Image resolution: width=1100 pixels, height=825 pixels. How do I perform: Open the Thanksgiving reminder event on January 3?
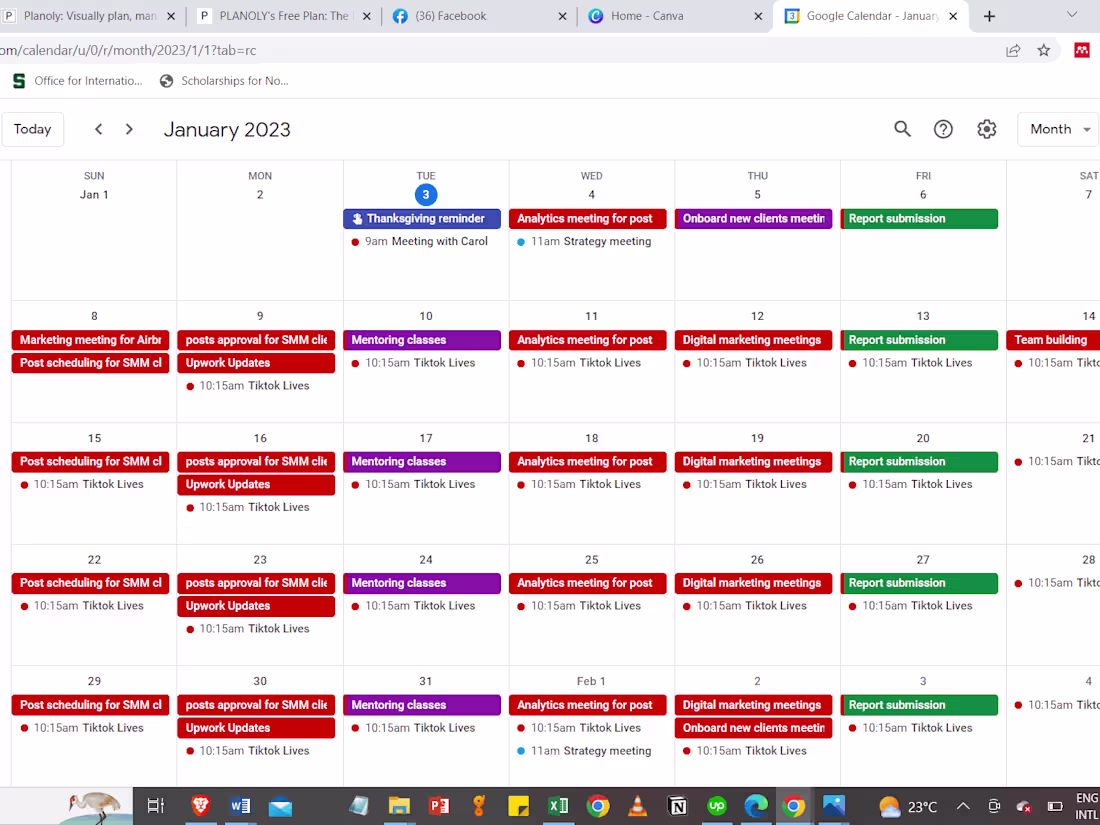[421, 218]
